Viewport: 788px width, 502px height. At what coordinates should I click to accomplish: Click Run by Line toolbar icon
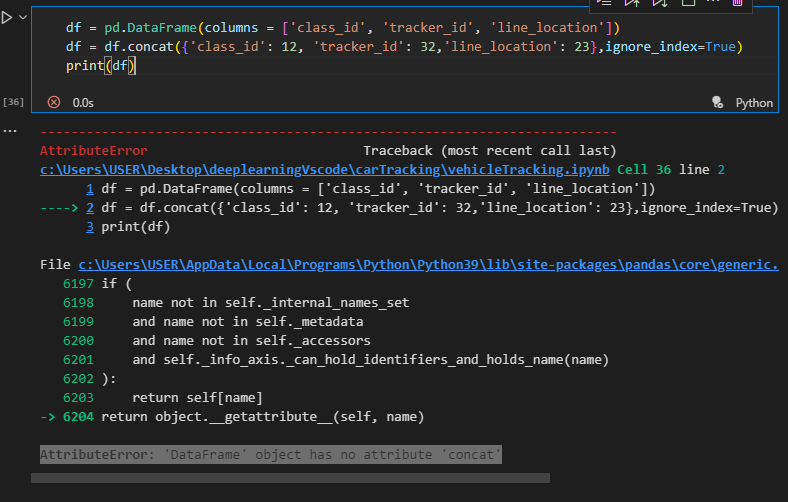click(604, 3)
